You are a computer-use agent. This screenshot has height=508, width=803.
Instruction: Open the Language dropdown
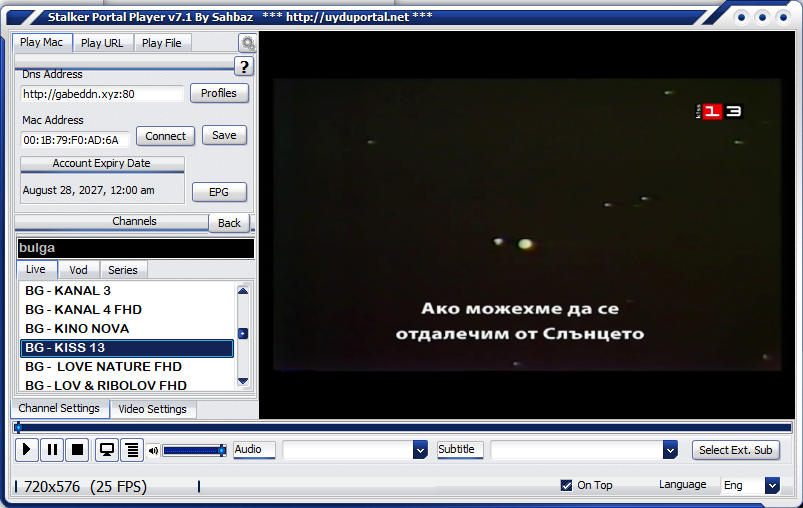[x=772, y=485]
